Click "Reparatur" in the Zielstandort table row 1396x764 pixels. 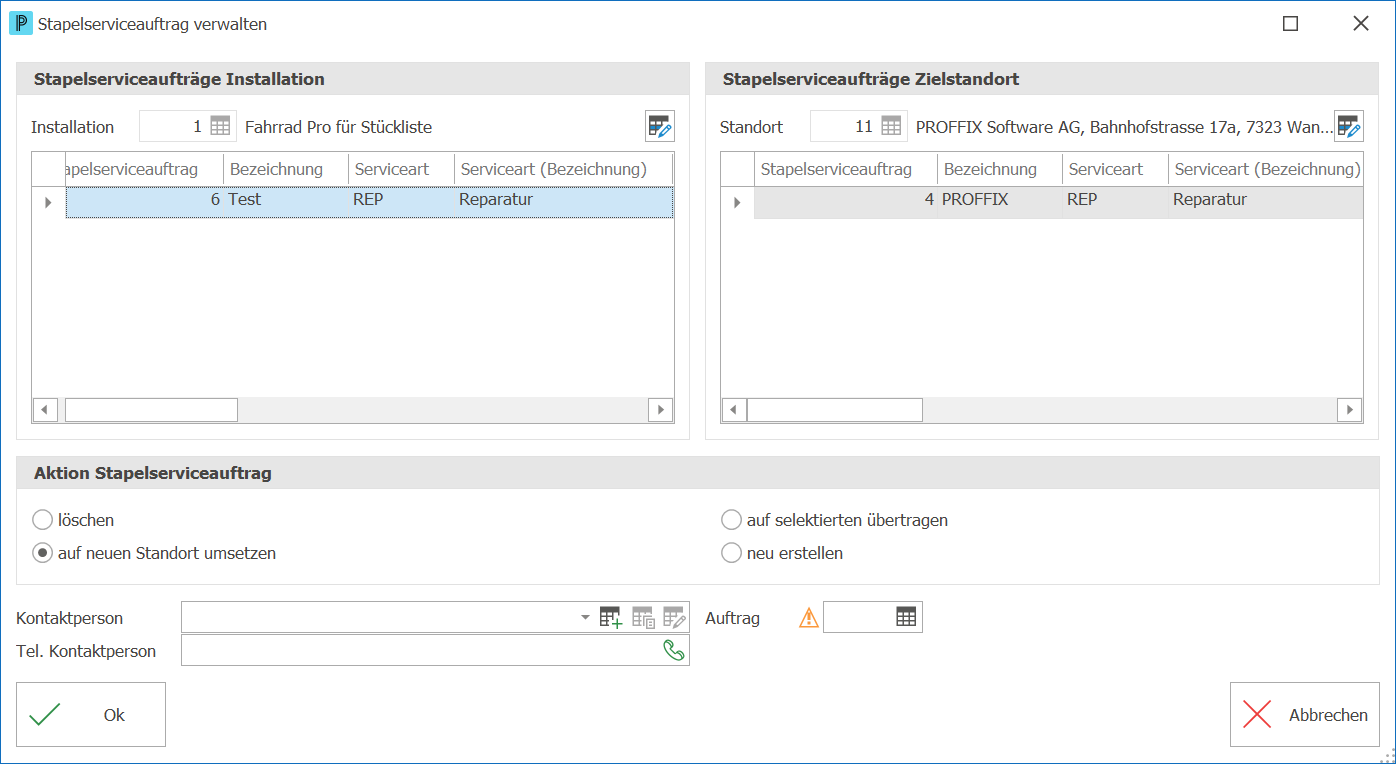(1210, 200)
